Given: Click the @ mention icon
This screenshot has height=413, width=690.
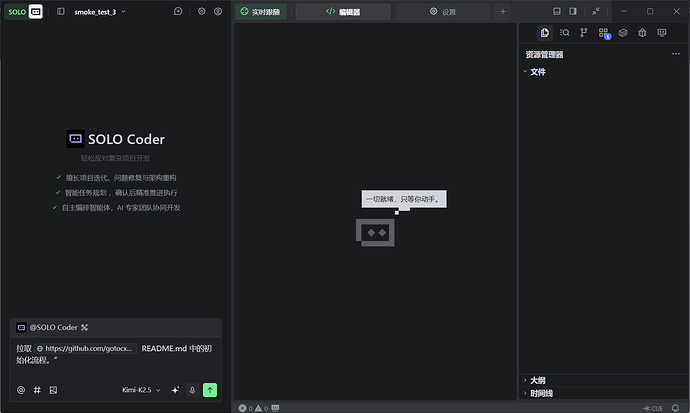Looking at the screenshot, I should pyautogui.click(x=21, y=390).
